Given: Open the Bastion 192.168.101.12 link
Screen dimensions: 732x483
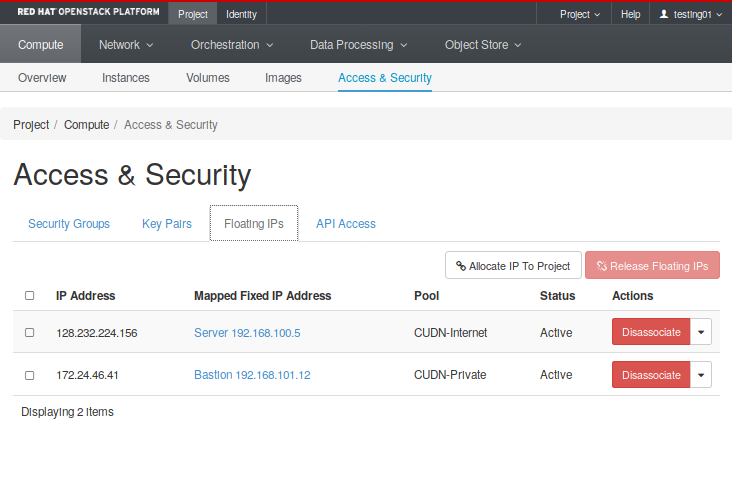Looking at the screenshot, I should pyautogui.click(x=252, y=375).
